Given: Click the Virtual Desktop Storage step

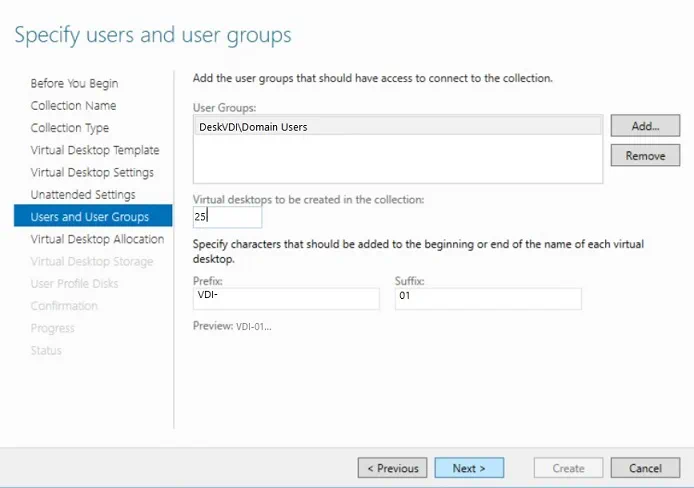Looking at the screenshot, I should (92, 261).
